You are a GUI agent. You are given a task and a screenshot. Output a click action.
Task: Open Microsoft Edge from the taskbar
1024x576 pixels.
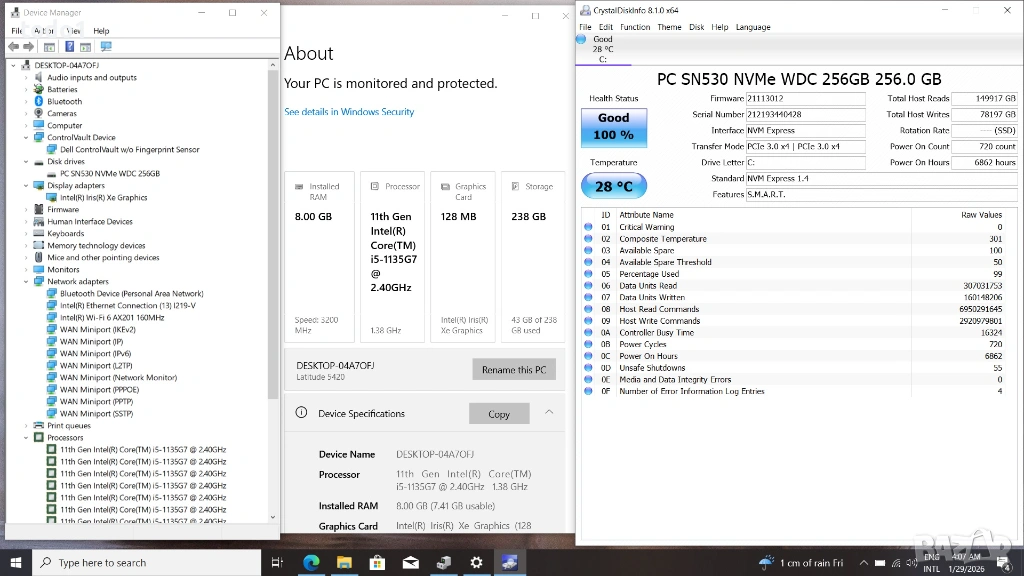(311, 563)
